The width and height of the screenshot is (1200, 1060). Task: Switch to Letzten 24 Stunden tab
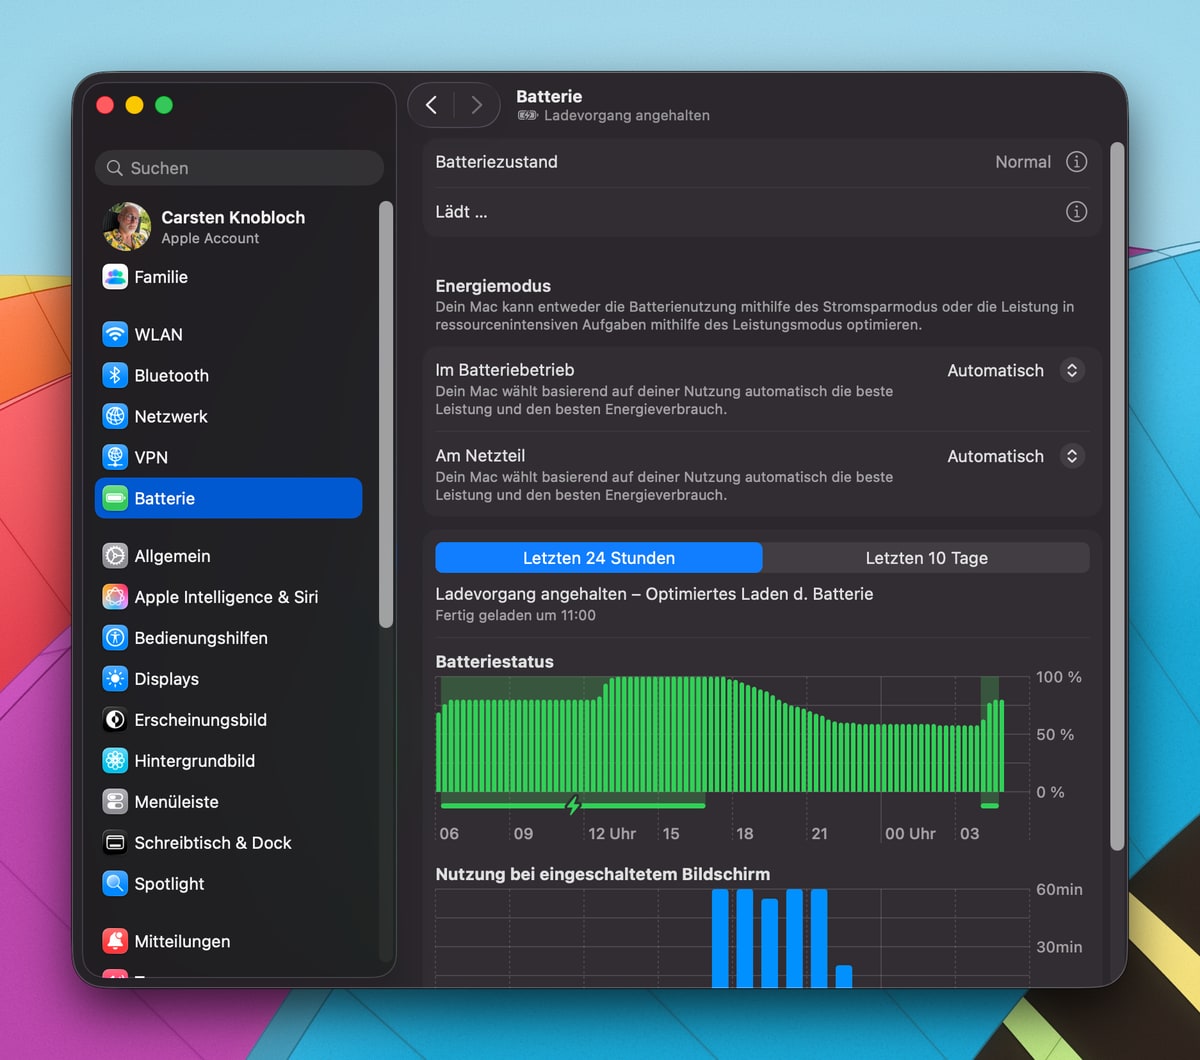[599, 558]
